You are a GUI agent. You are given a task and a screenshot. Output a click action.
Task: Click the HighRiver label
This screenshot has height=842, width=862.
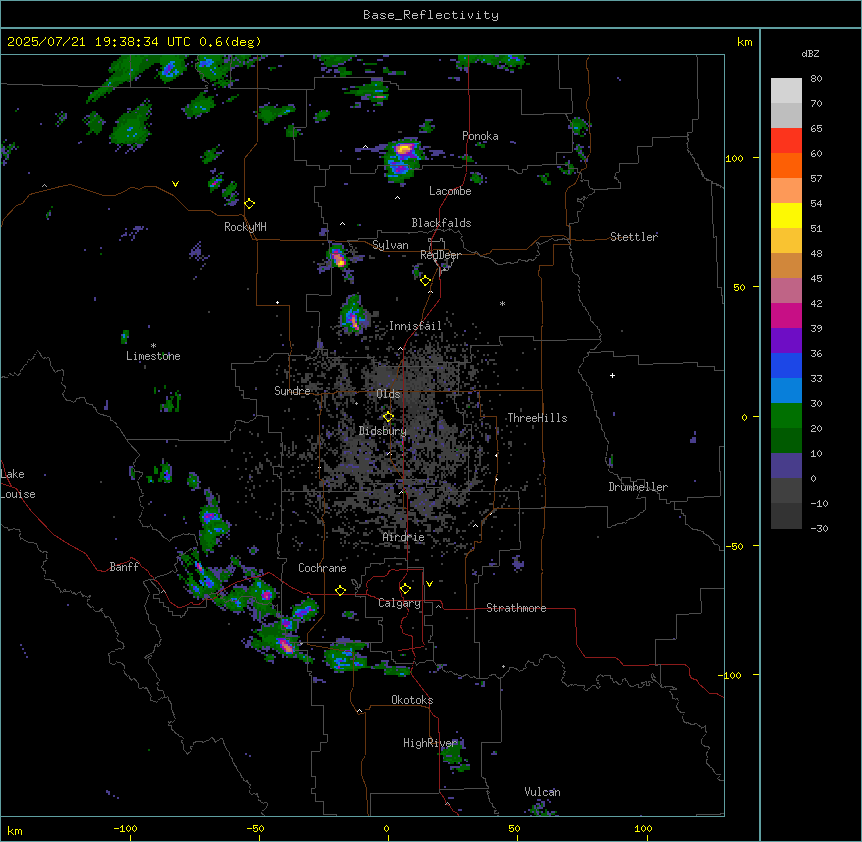(x=430, y=743)
